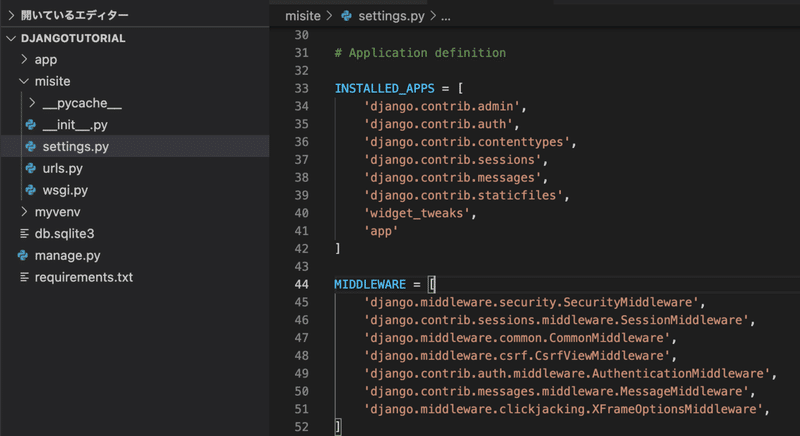
Task: Click the CsrfViewMiddleware string
Action: [516, 355]
